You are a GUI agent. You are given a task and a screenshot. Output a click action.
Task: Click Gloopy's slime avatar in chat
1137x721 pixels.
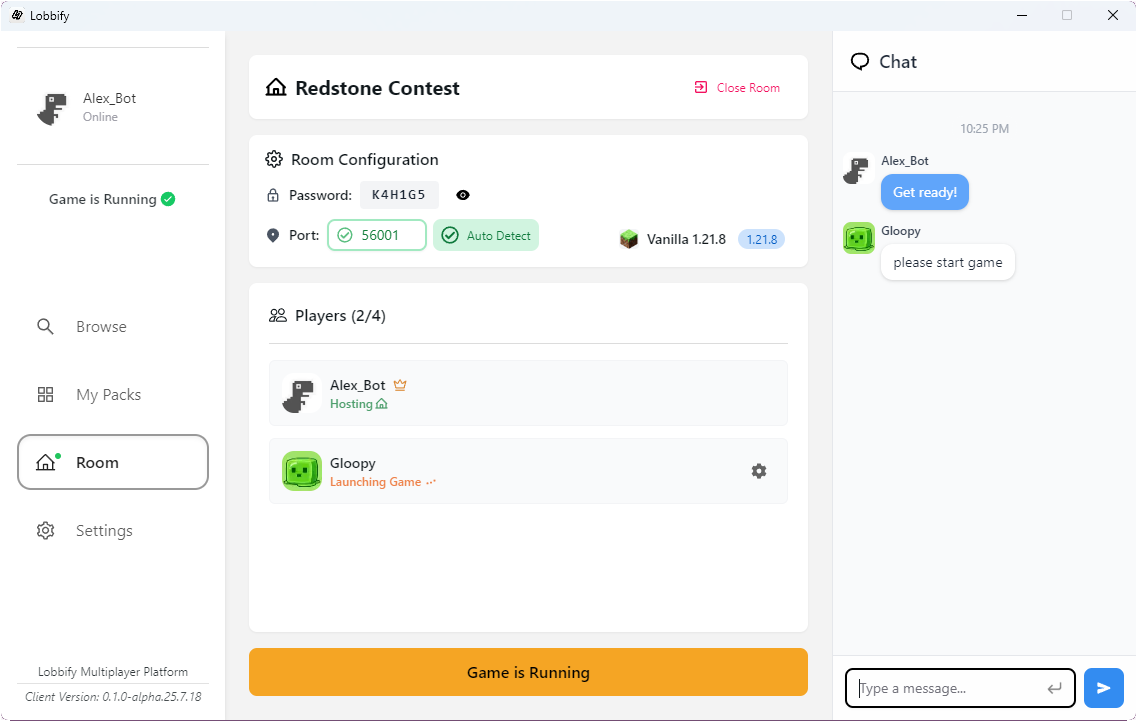pyautogui.click(x=859, y=238)
